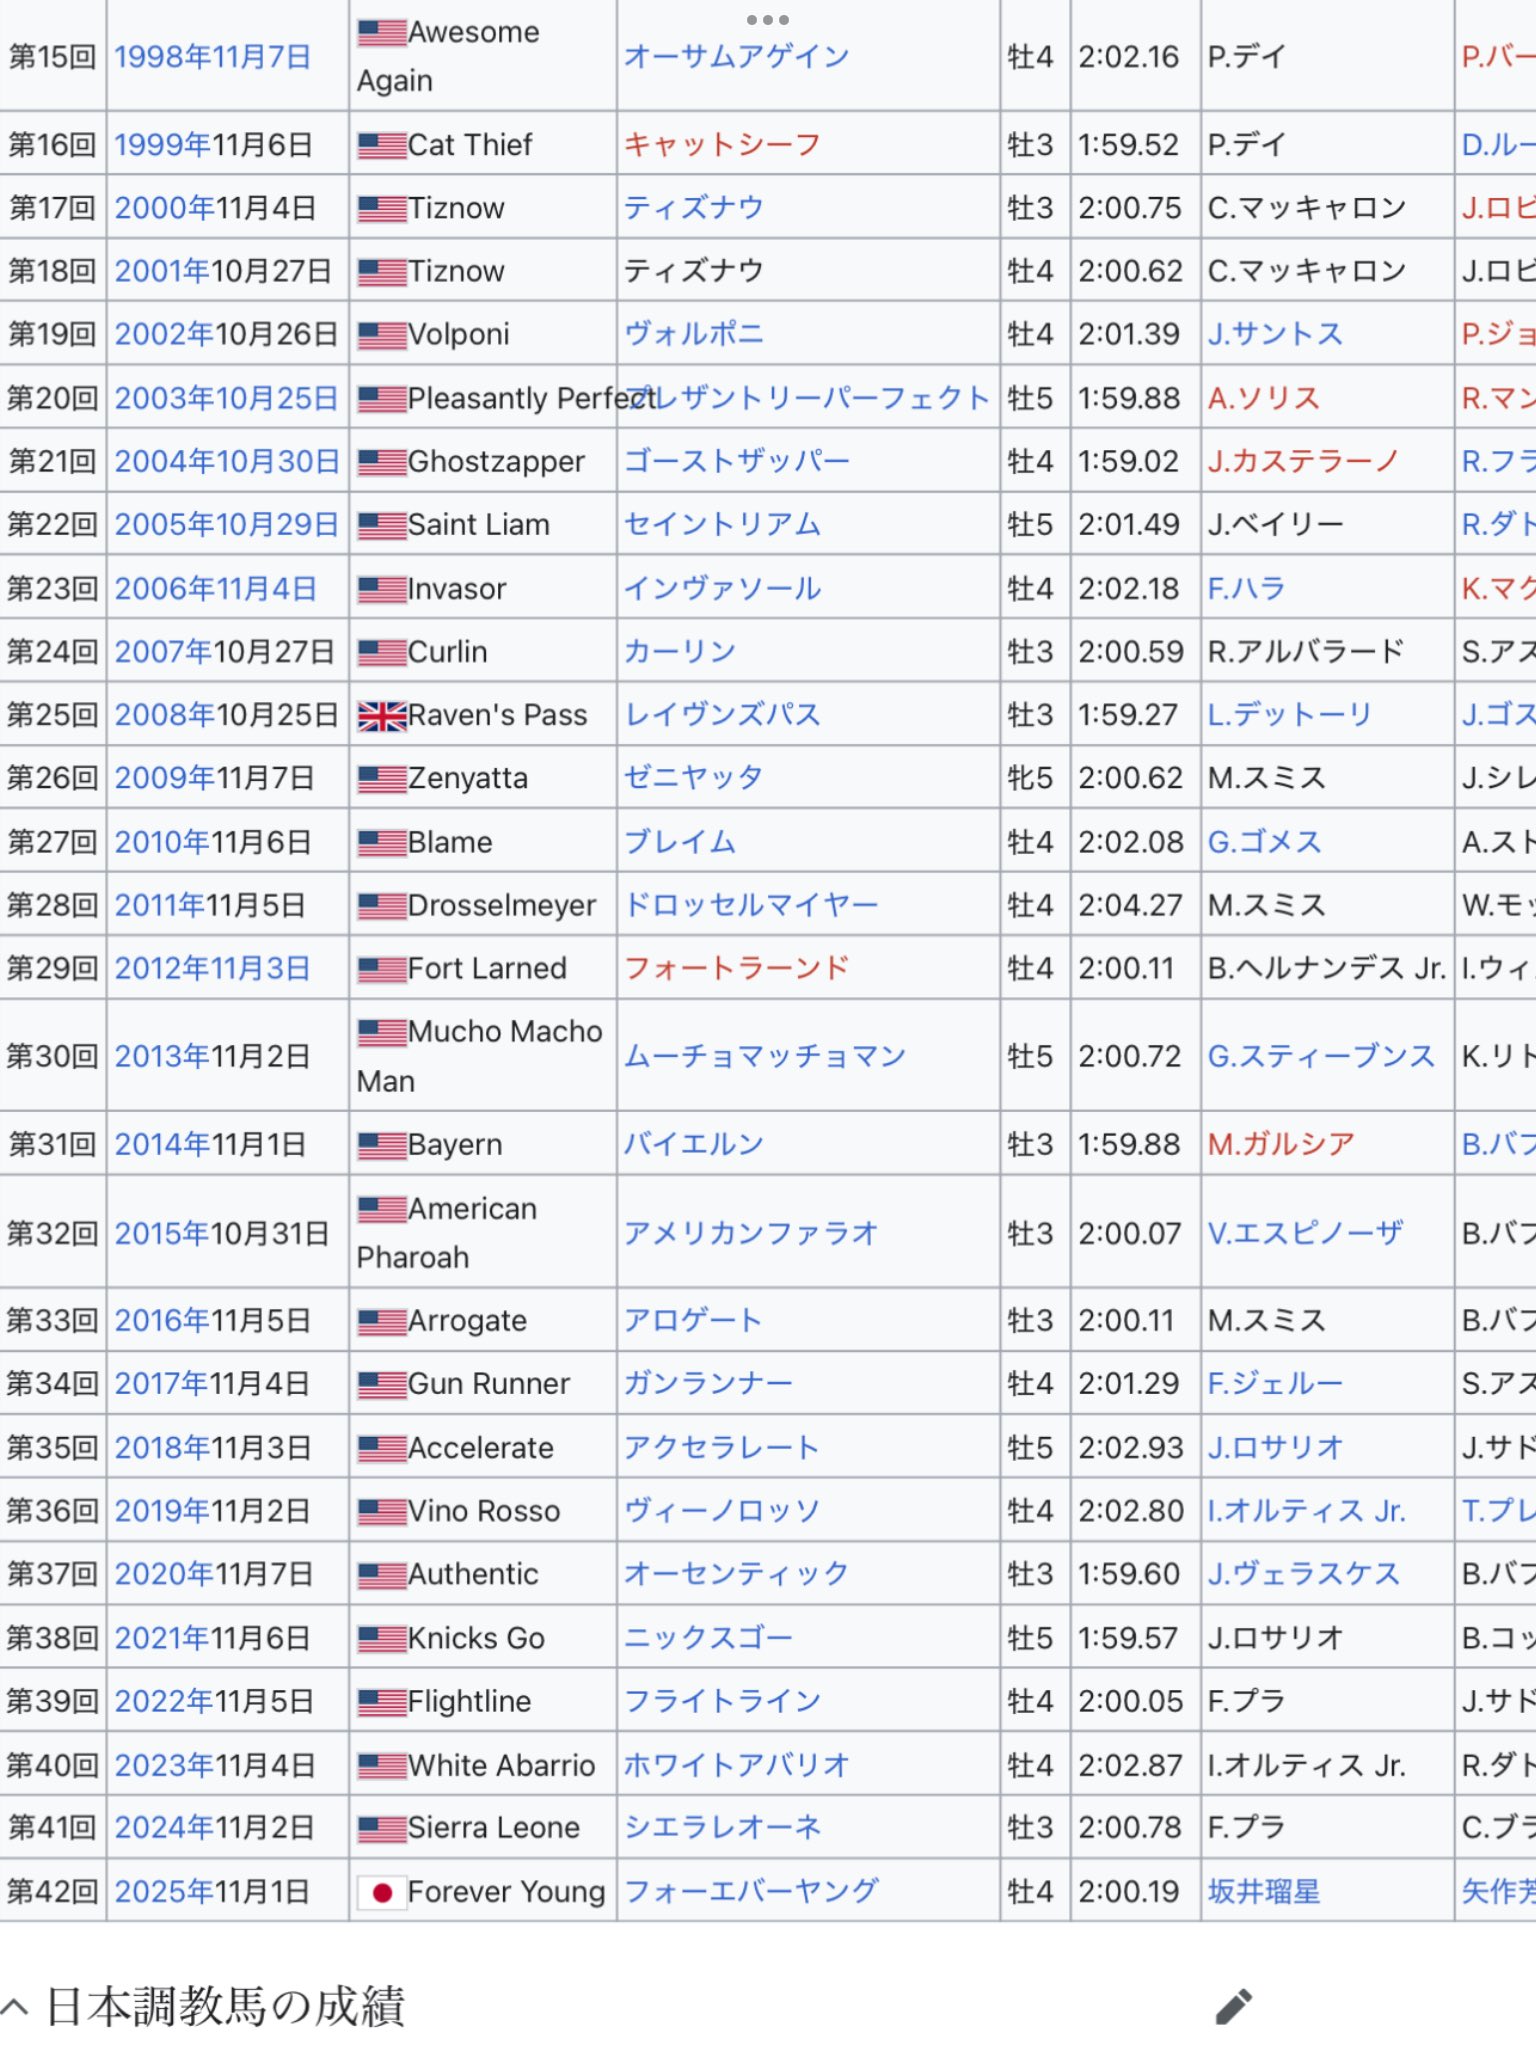Image resolution: width=1536 pixels, height=2048 pixels.
Task: Click the US flag beside Vino Rosso
Action: tap(382, 1512)
